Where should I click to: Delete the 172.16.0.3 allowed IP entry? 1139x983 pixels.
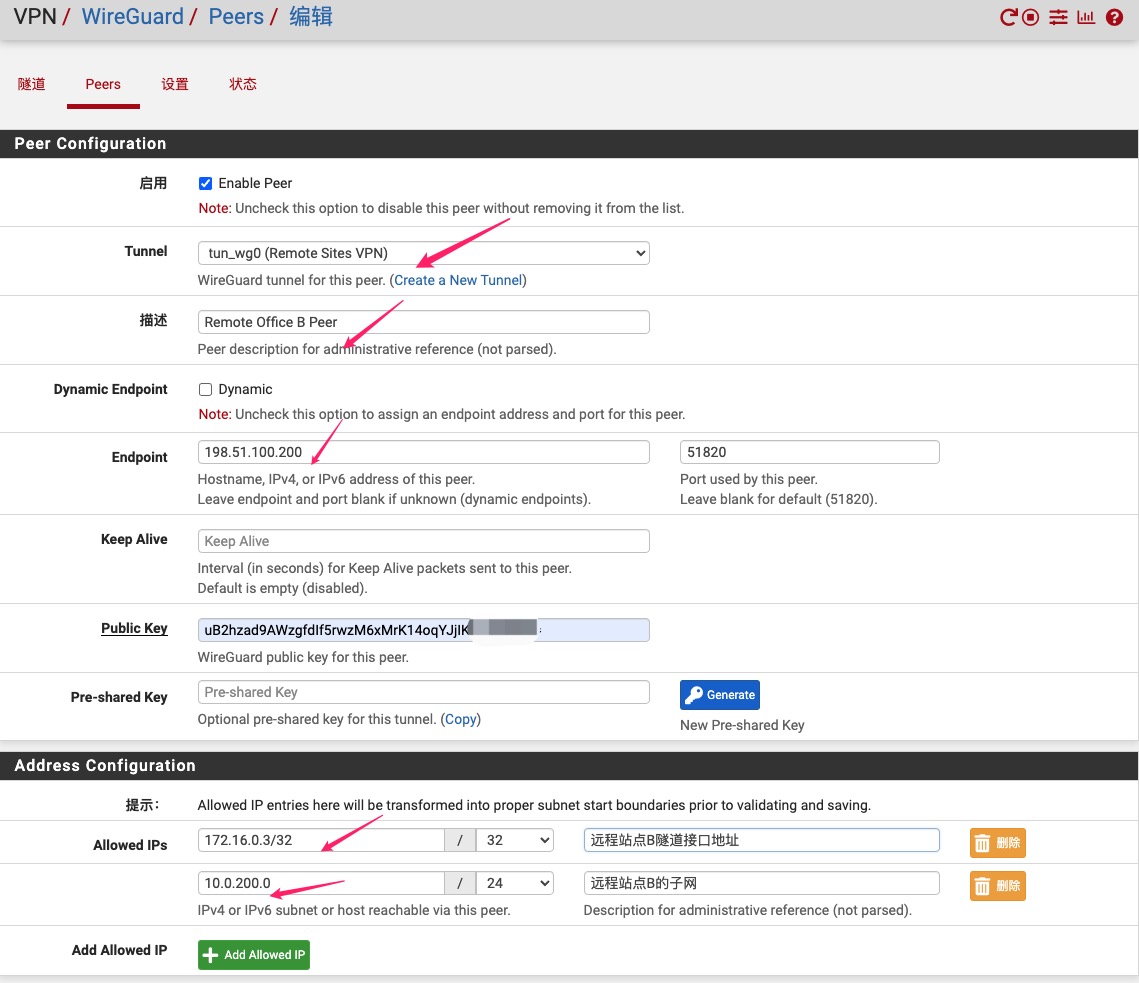click(x=997, y=842)
